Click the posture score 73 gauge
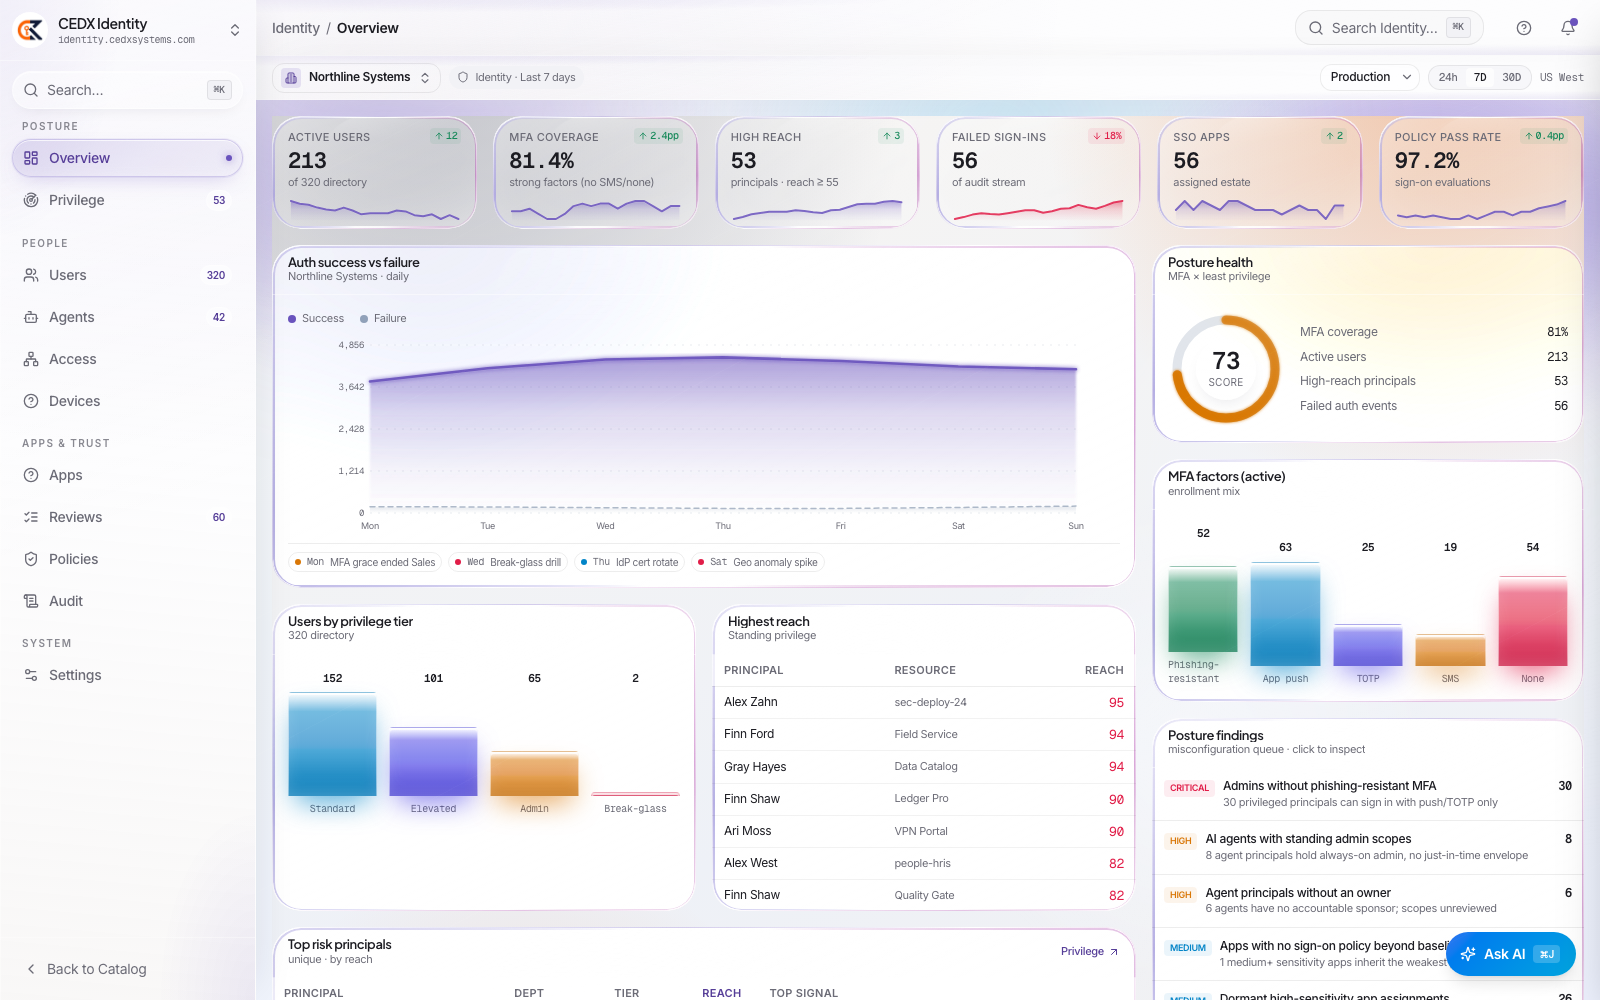Screen dimensions: 1600x1000 1226,368
